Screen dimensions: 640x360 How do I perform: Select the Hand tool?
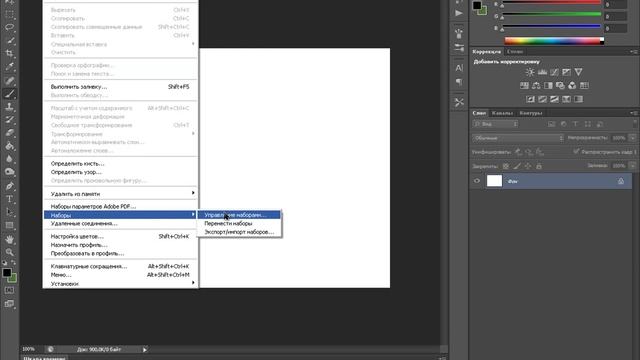[x=9, y=239]
